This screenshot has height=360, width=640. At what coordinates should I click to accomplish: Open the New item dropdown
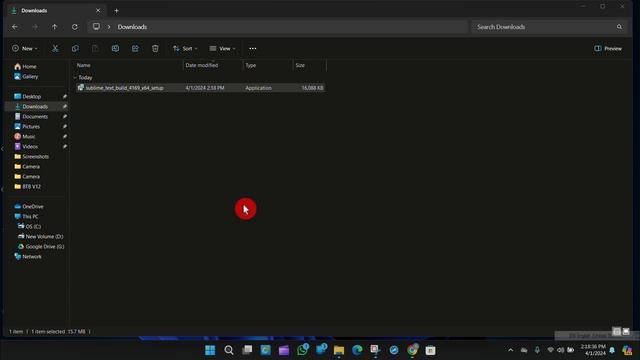[x=25, y=49]
